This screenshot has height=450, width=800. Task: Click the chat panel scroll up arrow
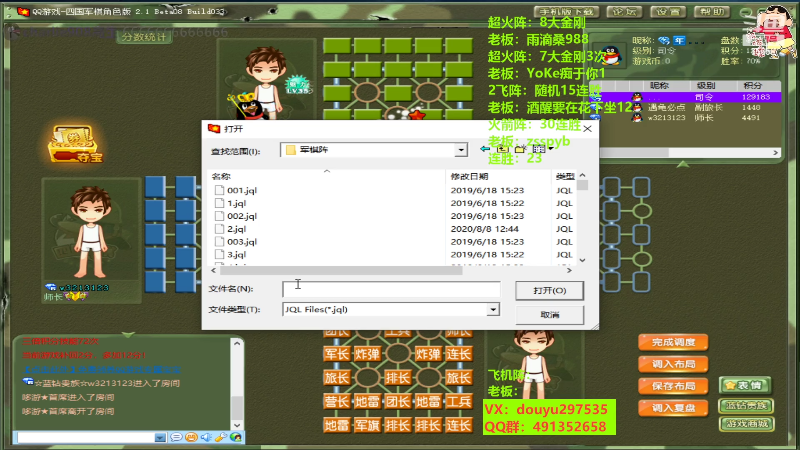(x=237, y=343)
